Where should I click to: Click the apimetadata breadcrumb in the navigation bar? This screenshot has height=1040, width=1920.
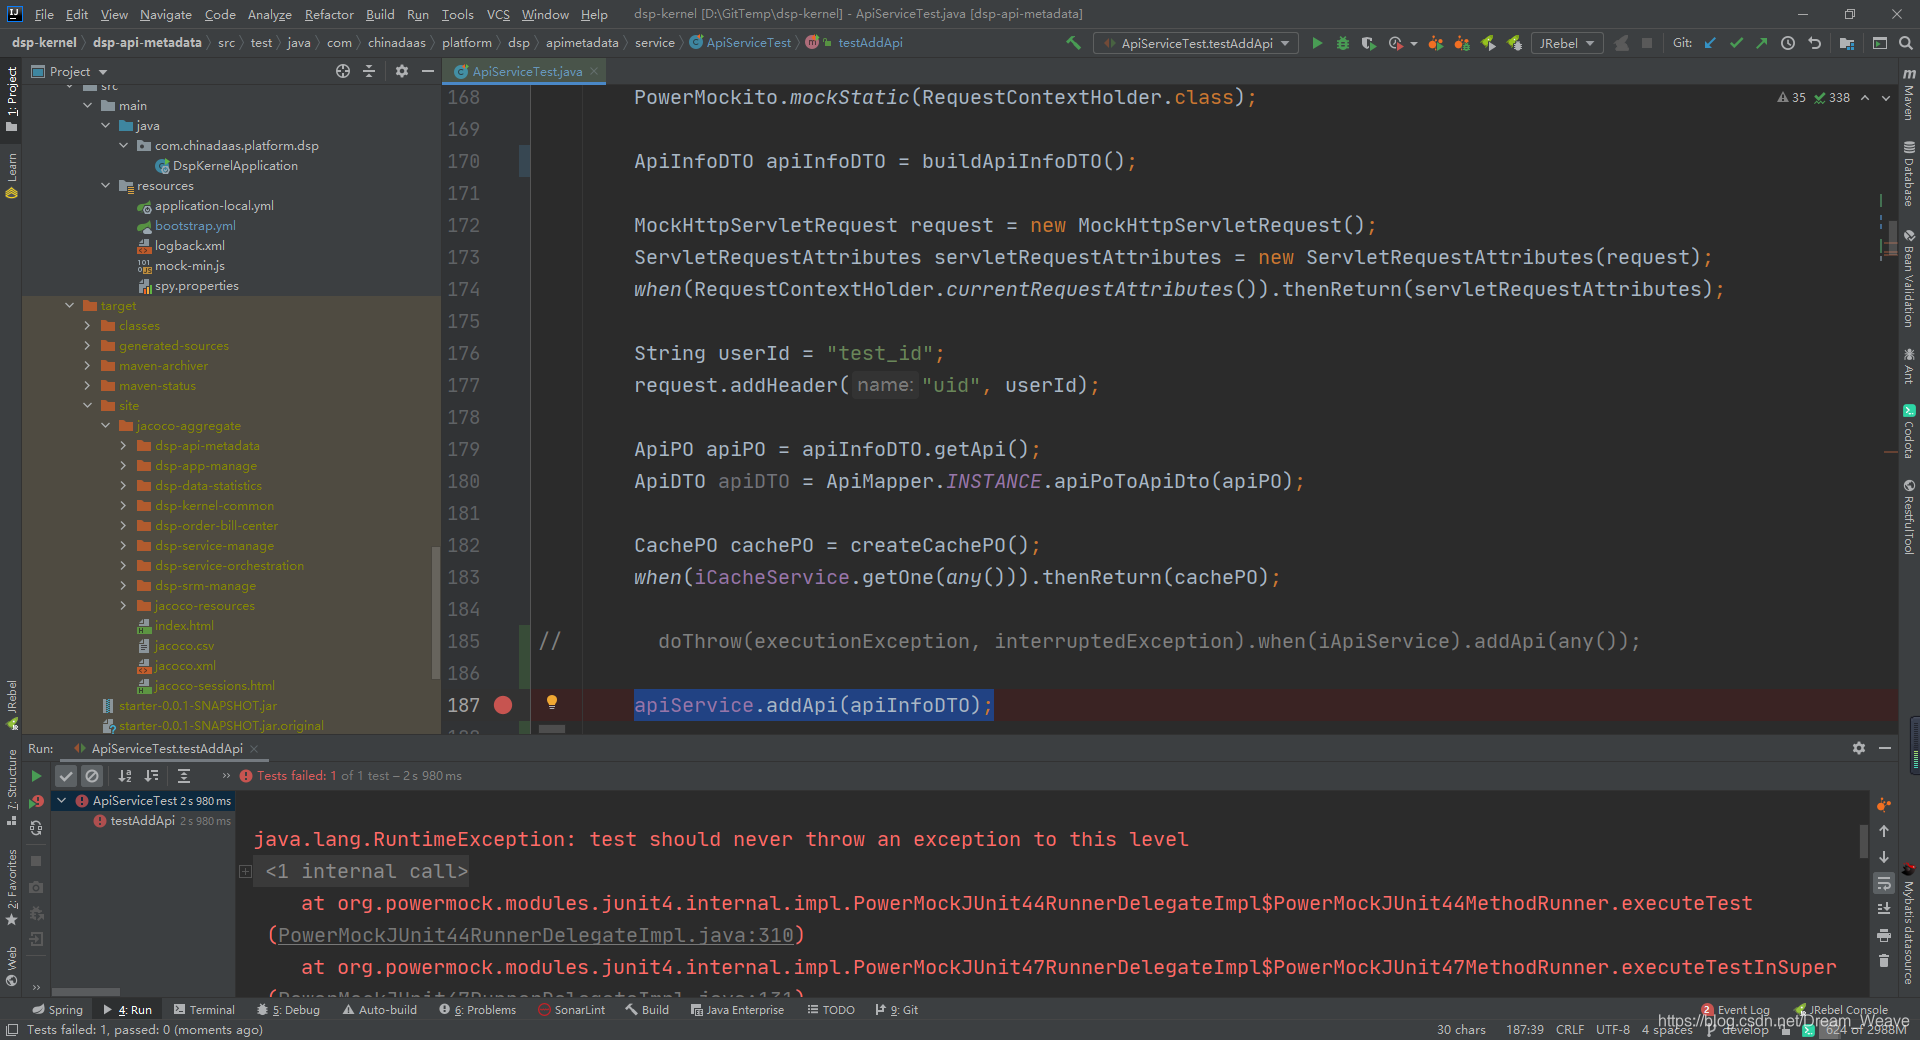(581, 42)
